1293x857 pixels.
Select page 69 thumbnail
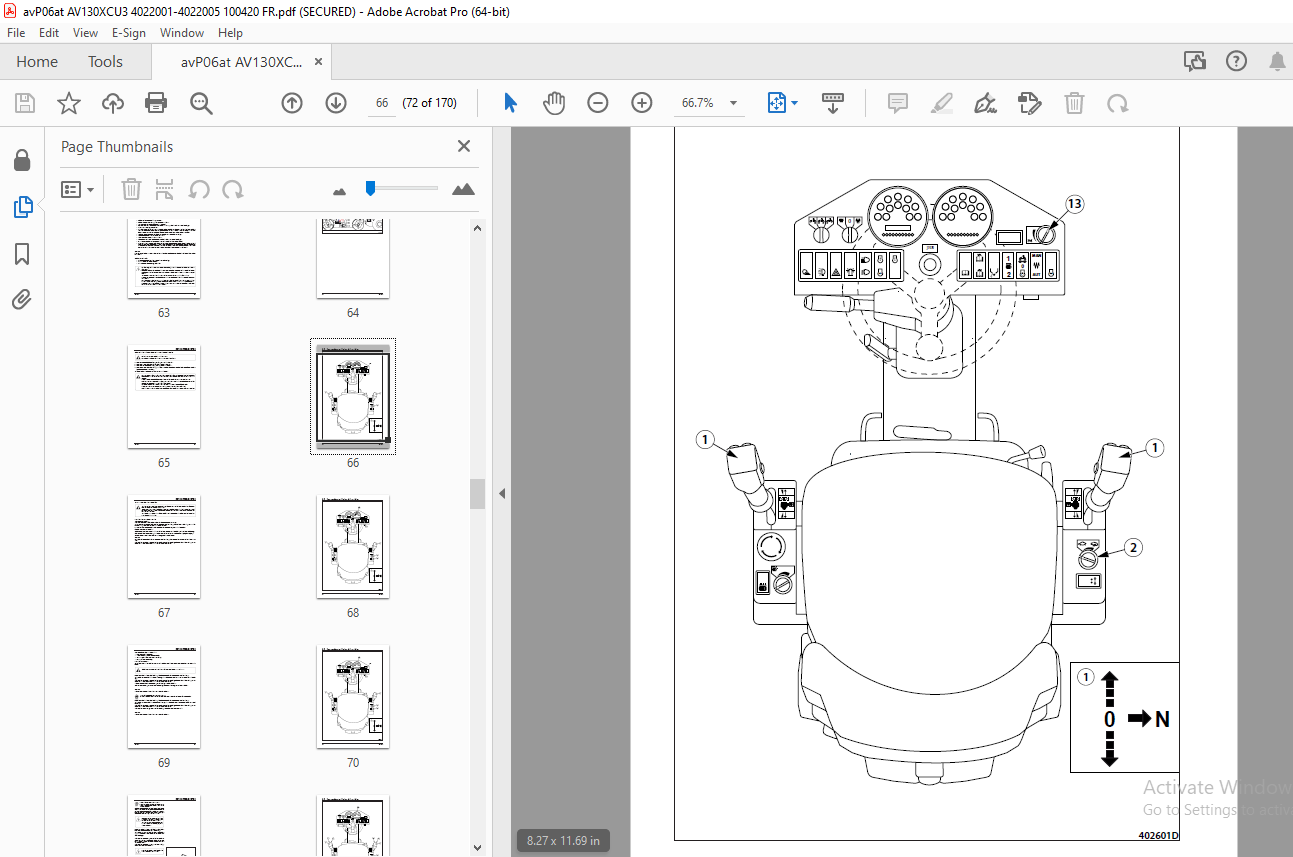point(164,697)
